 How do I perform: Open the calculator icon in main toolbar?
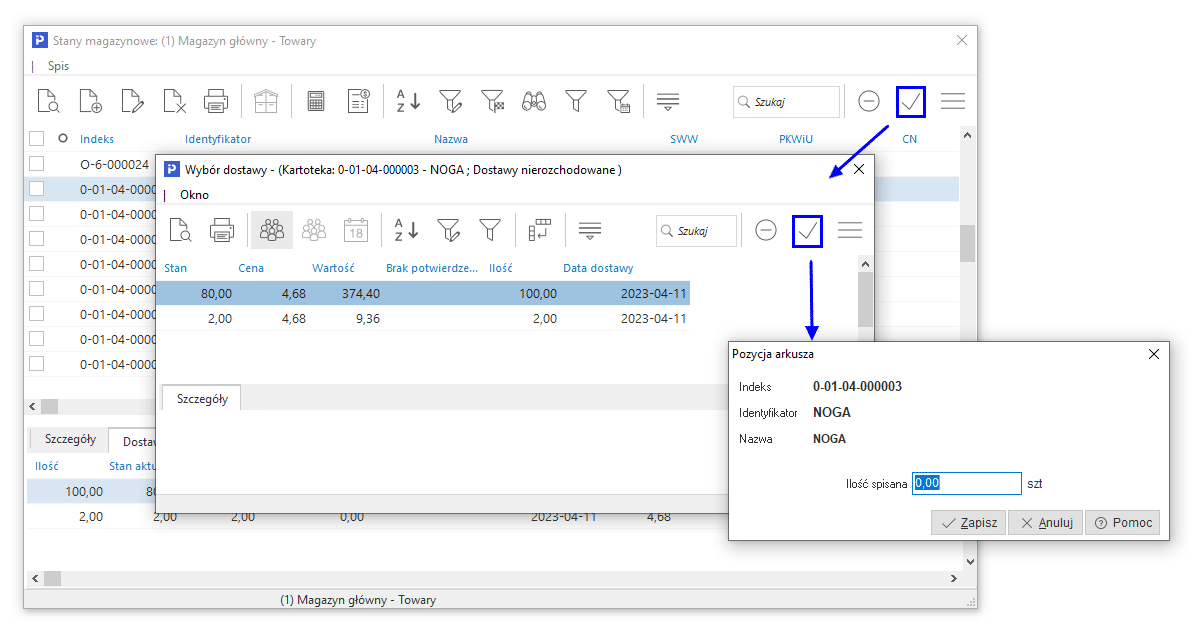pos(316,101)
